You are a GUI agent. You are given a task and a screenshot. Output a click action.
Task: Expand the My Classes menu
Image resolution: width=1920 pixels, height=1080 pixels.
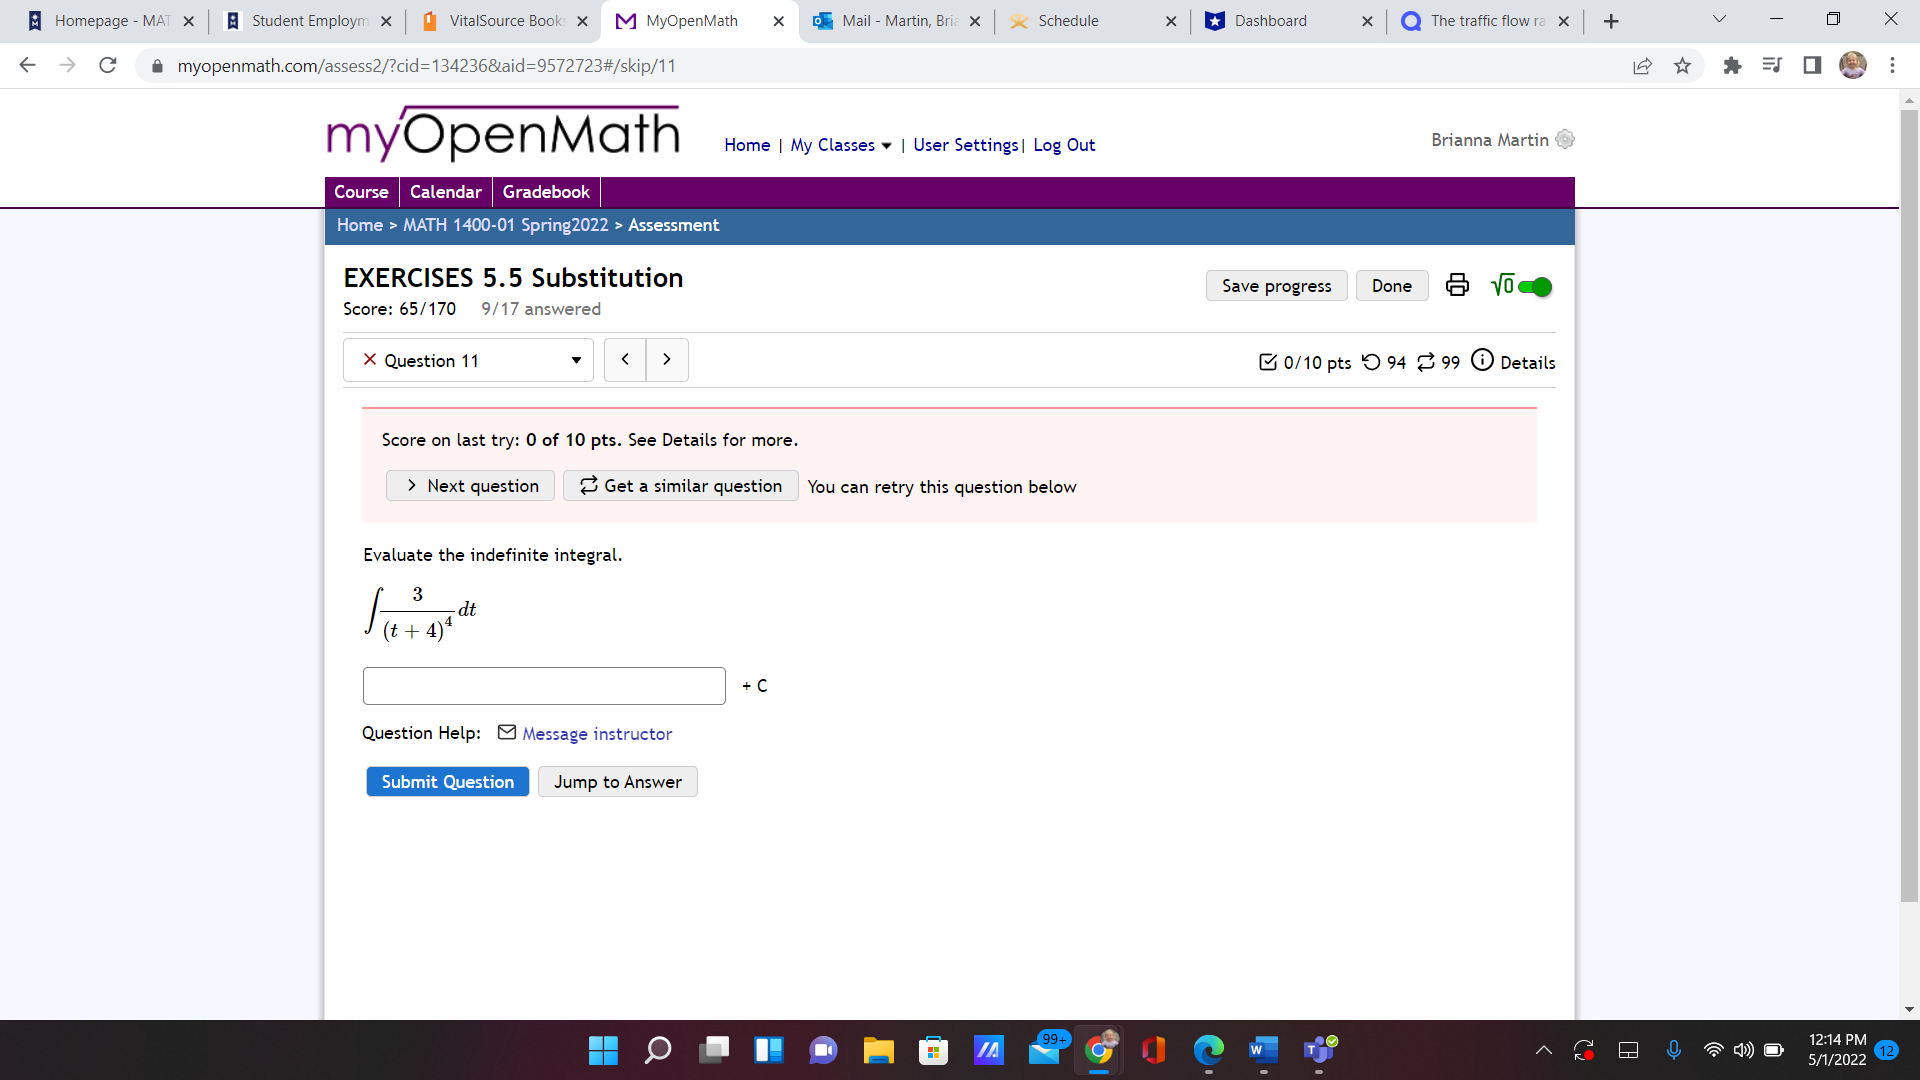point(840,145)
